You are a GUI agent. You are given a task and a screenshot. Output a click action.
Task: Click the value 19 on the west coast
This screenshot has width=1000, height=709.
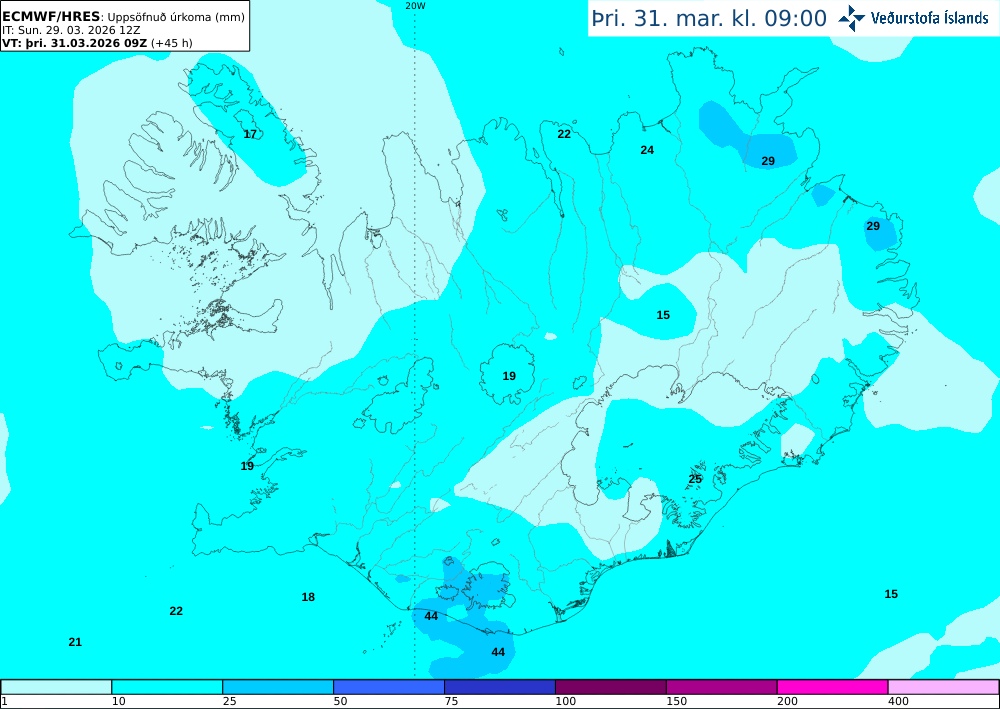coord(247,466)
